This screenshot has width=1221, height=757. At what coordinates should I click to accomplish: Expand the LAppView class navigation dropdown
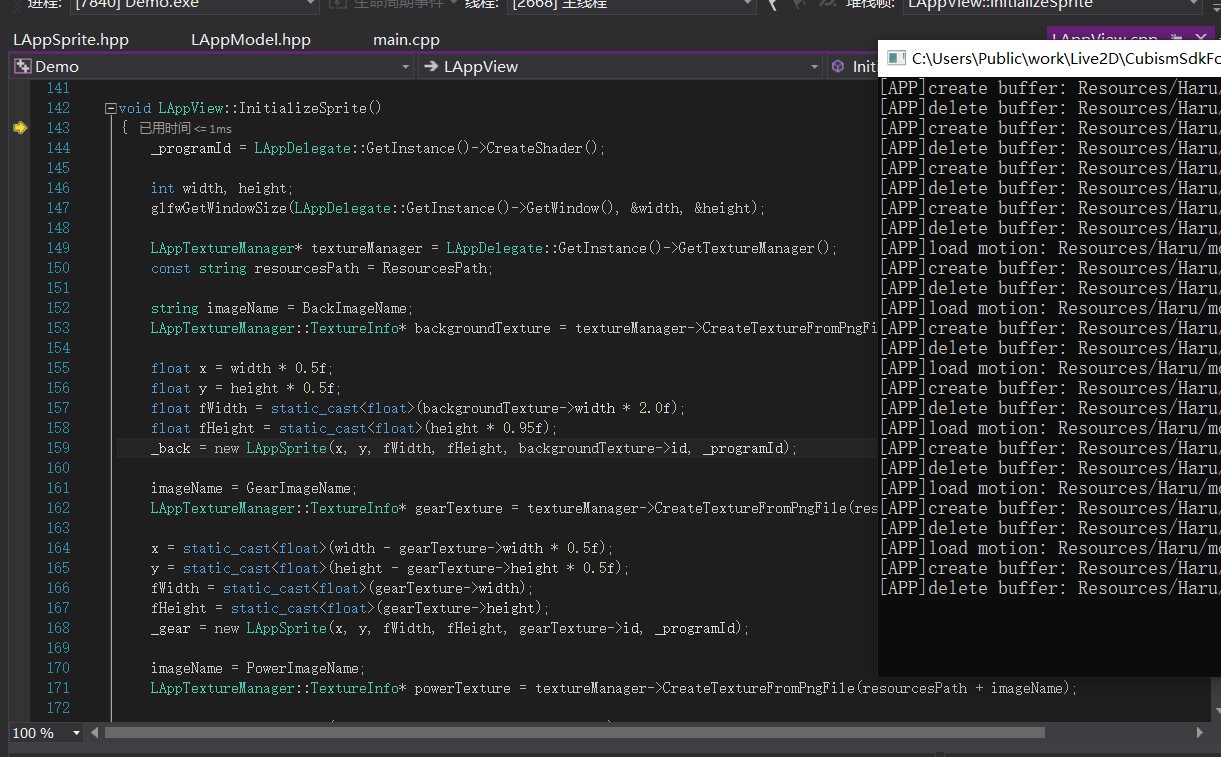(815, 67)
